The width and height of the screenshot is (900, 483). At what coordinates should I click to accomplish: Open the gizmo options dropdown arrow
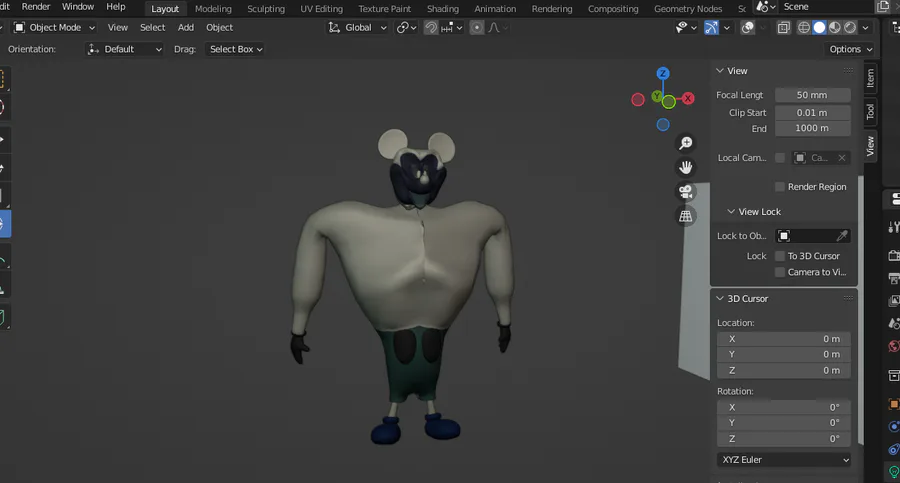click(726, 28)
